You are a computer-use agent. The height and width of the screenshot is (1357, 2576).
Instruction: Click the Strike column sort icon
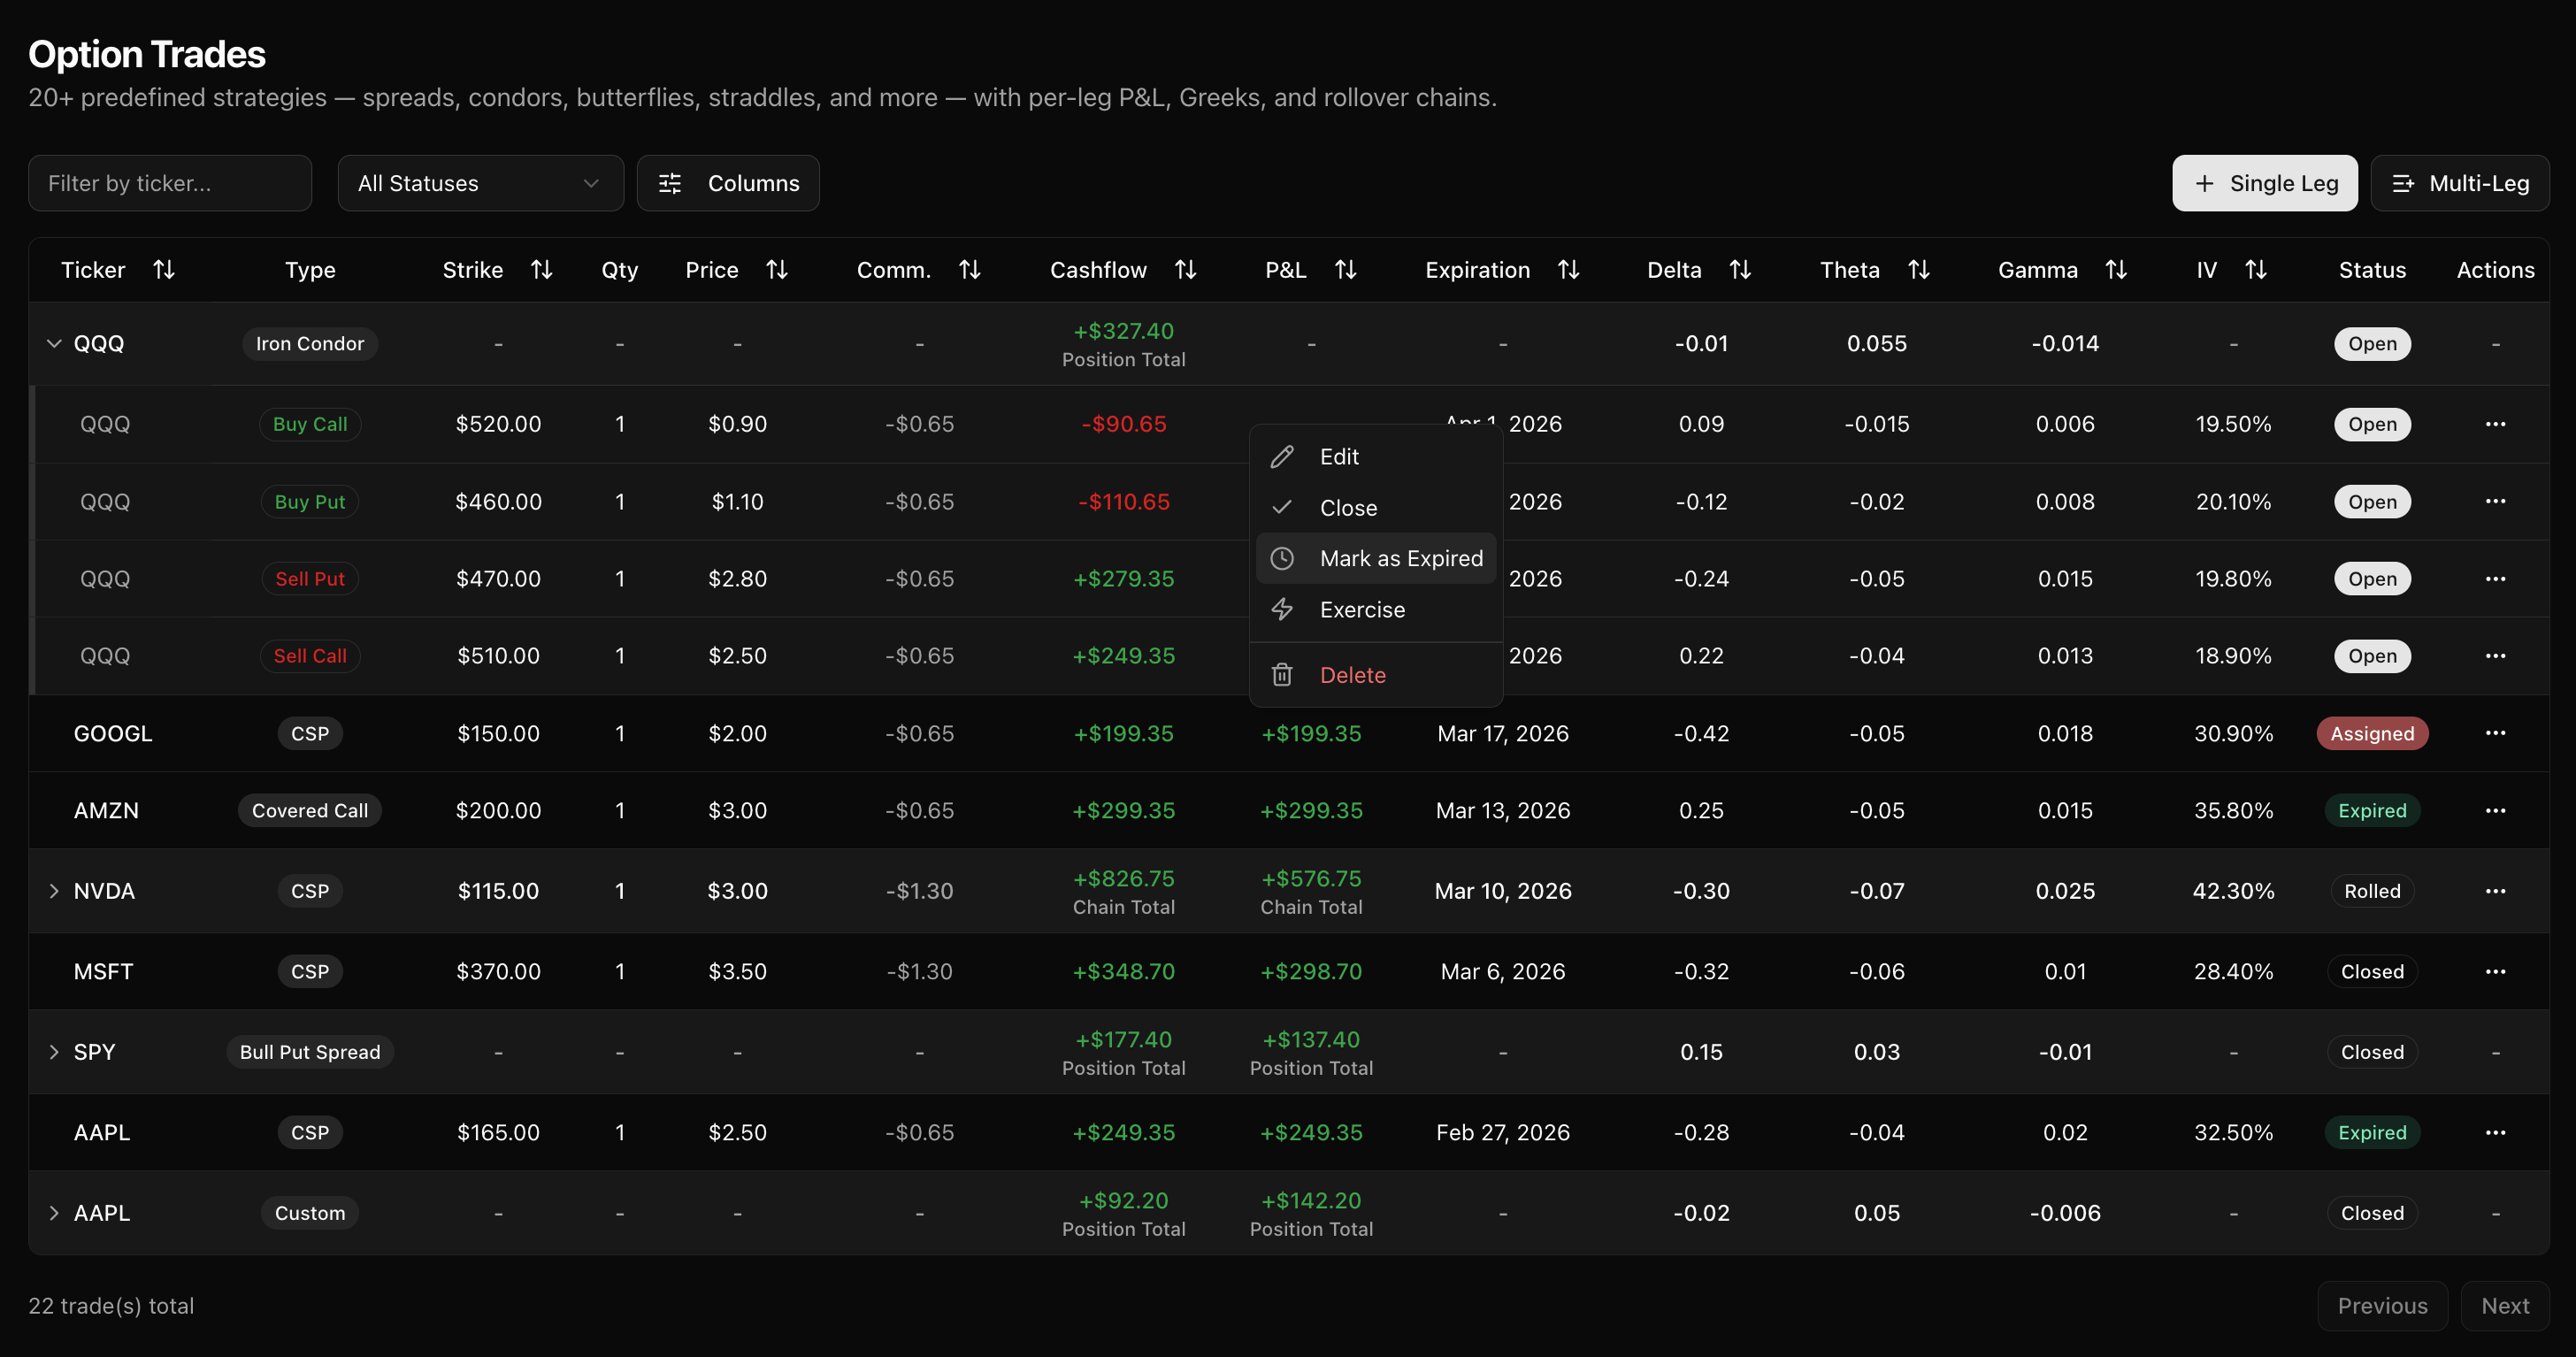[x=541, y=270]
